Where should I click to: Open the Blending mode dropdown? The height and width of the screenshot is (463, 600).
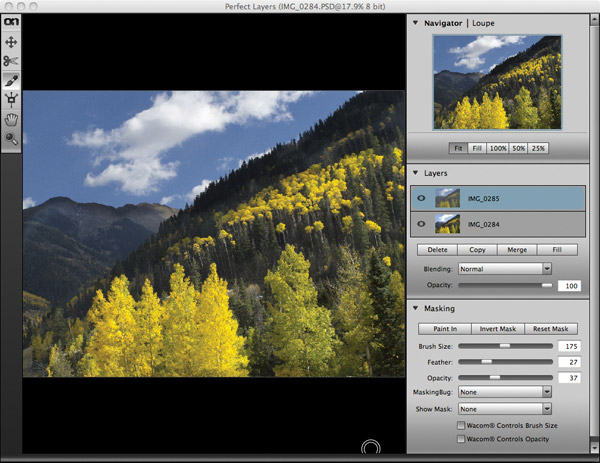505,269
